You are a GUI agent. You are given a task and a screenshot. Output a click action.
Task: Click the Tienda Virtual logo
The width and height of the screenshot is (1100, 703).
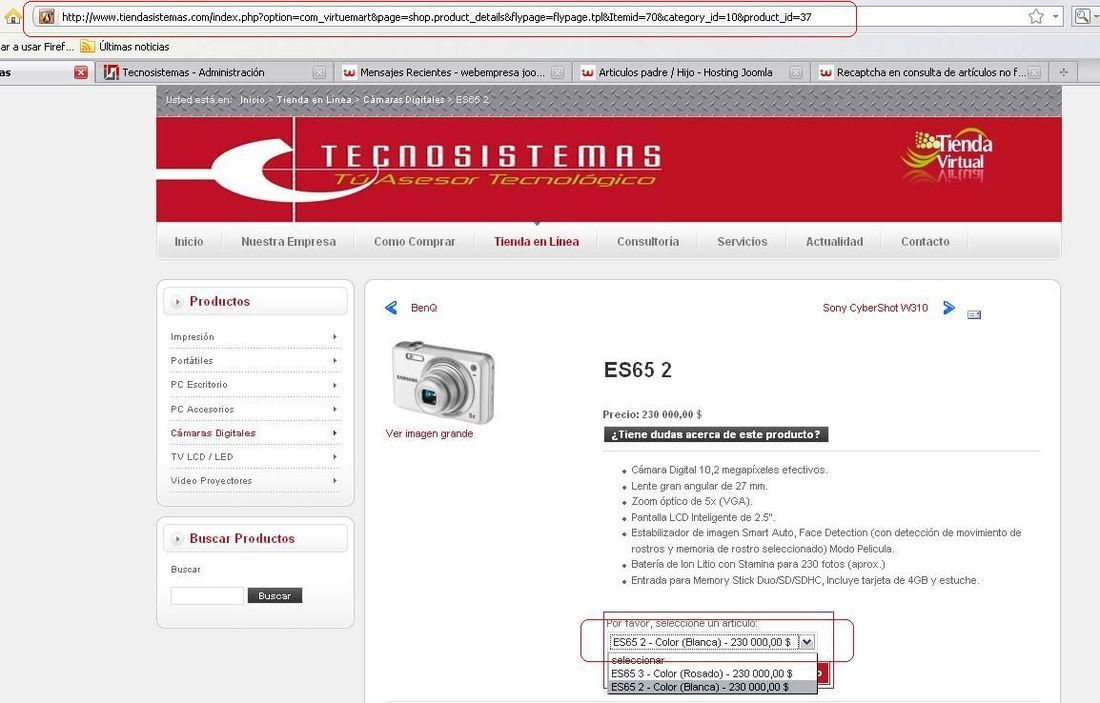click(x=947, y=154)
